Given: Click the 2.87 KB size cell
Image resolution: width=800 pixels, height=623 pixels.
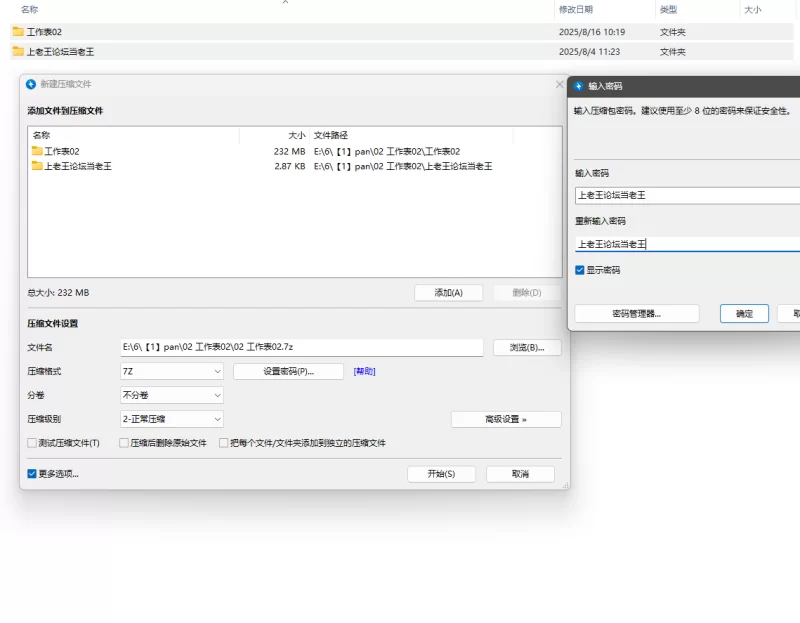Looking at the screenshot, I should click(x=289, y=166).
